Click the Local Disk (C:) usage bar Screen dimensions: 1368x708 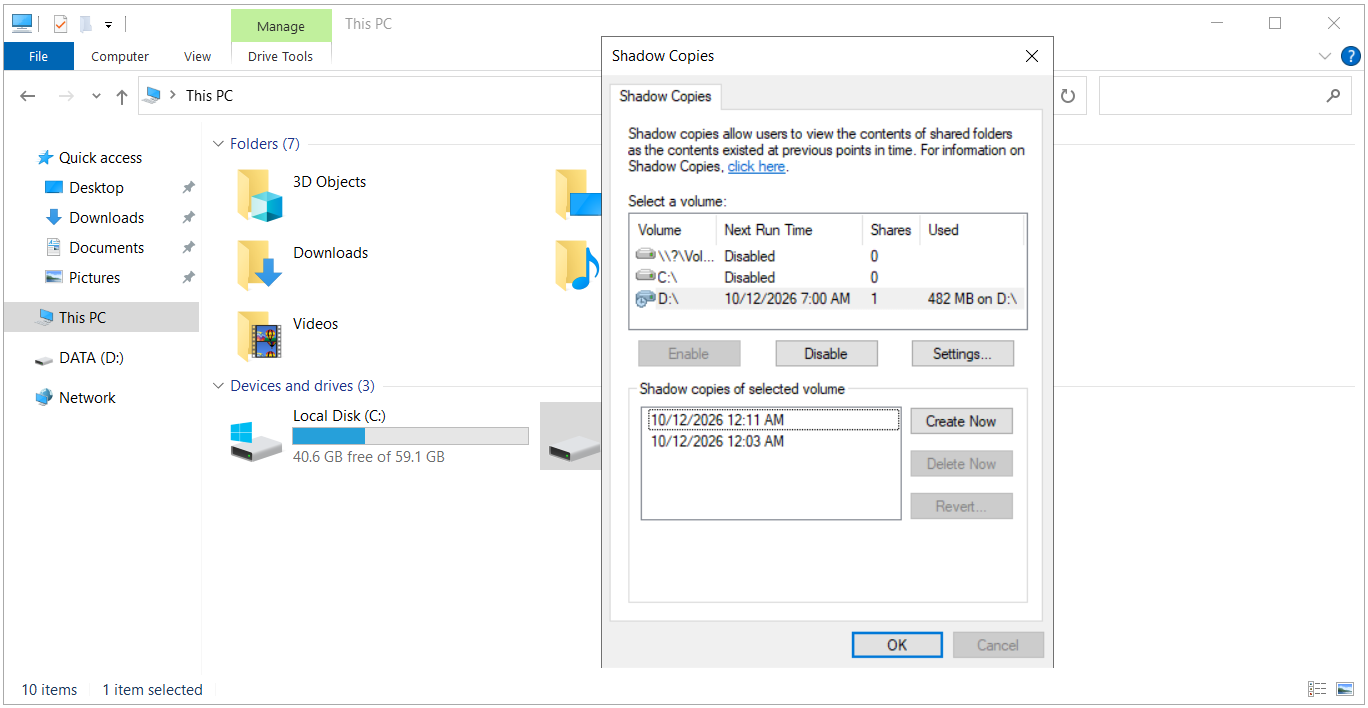[x=410, y=436]
